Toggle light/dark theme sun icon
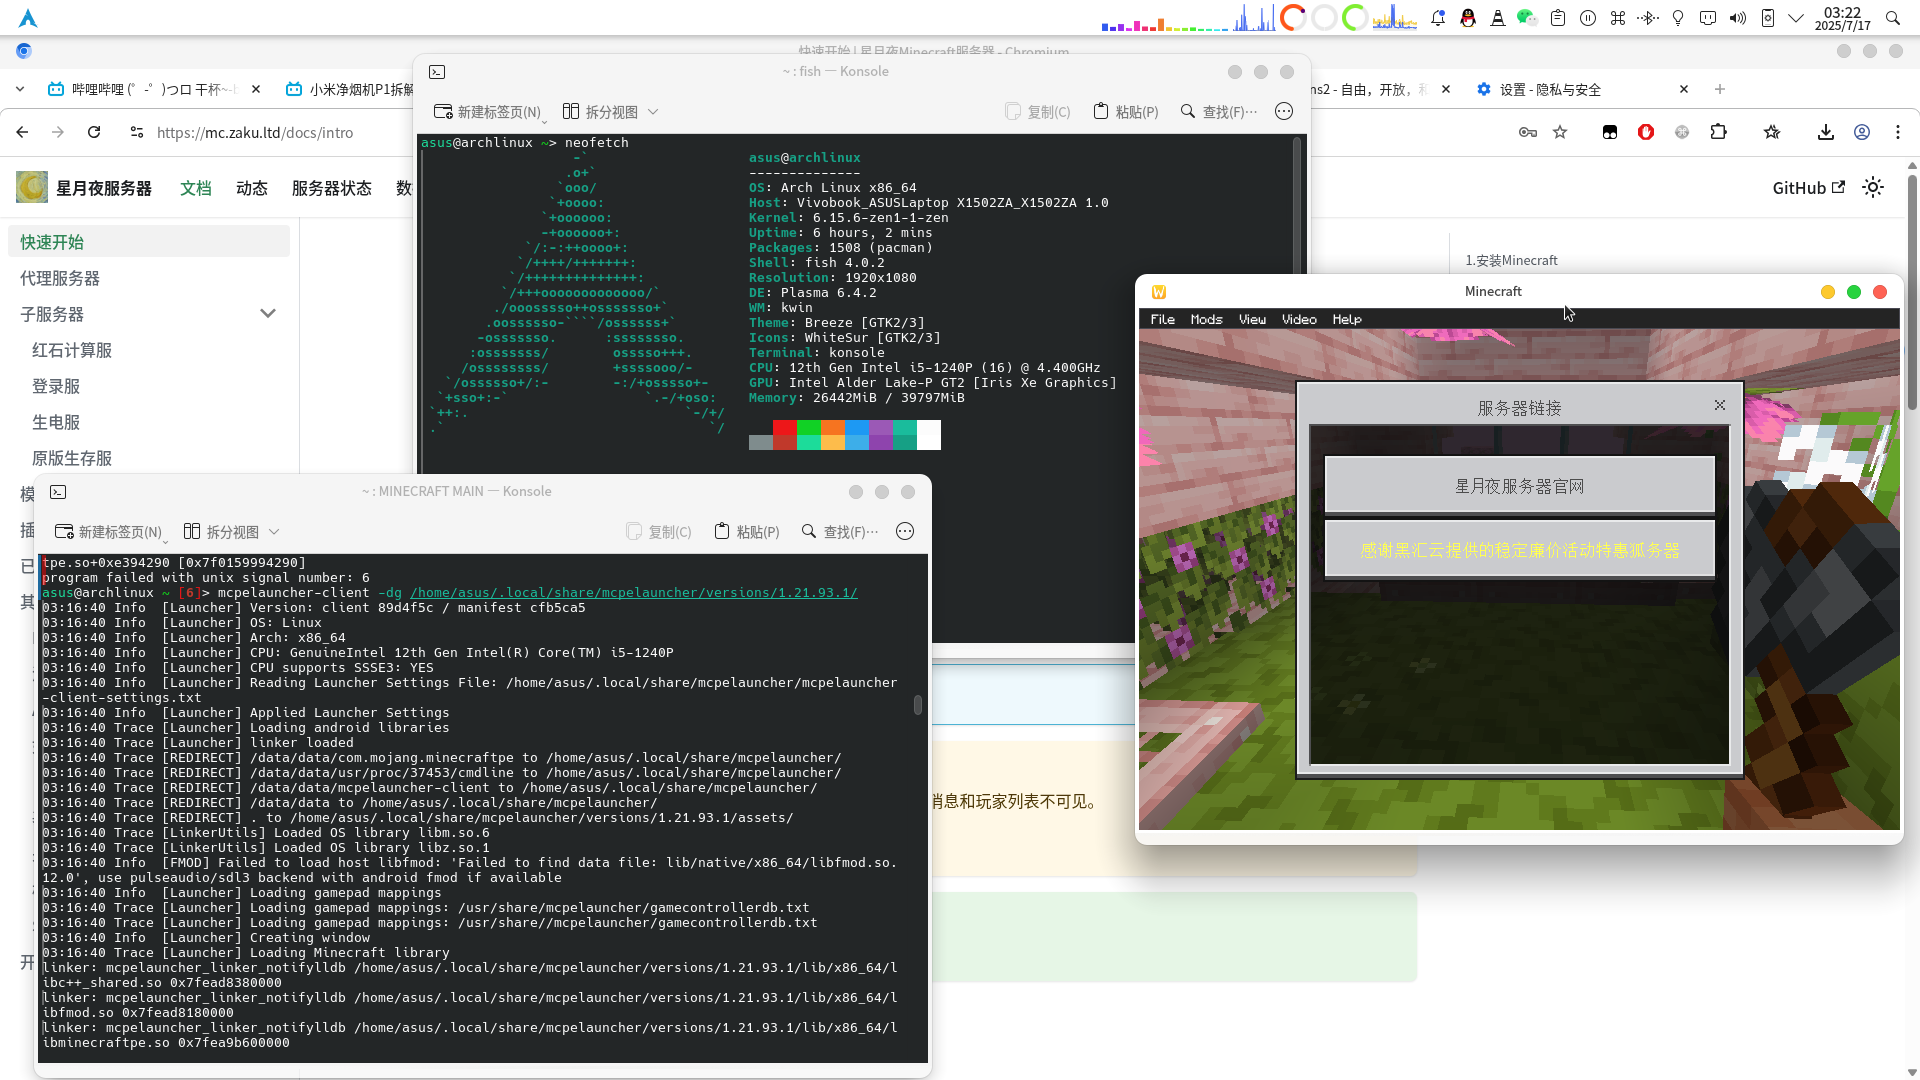Image resolution: width=1920 pixels, height=1080 pixels. [x=1873, y=188]
